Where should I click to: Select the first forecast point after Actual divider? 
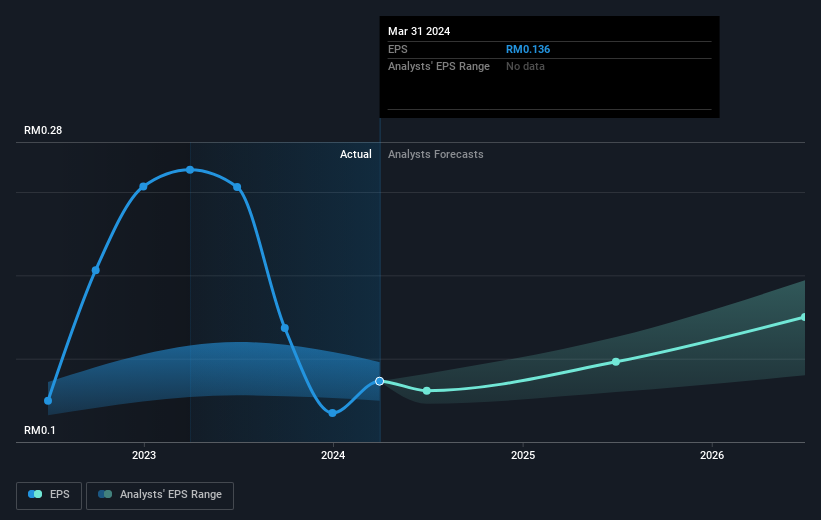pyautogui.click(x=427, y=391)
